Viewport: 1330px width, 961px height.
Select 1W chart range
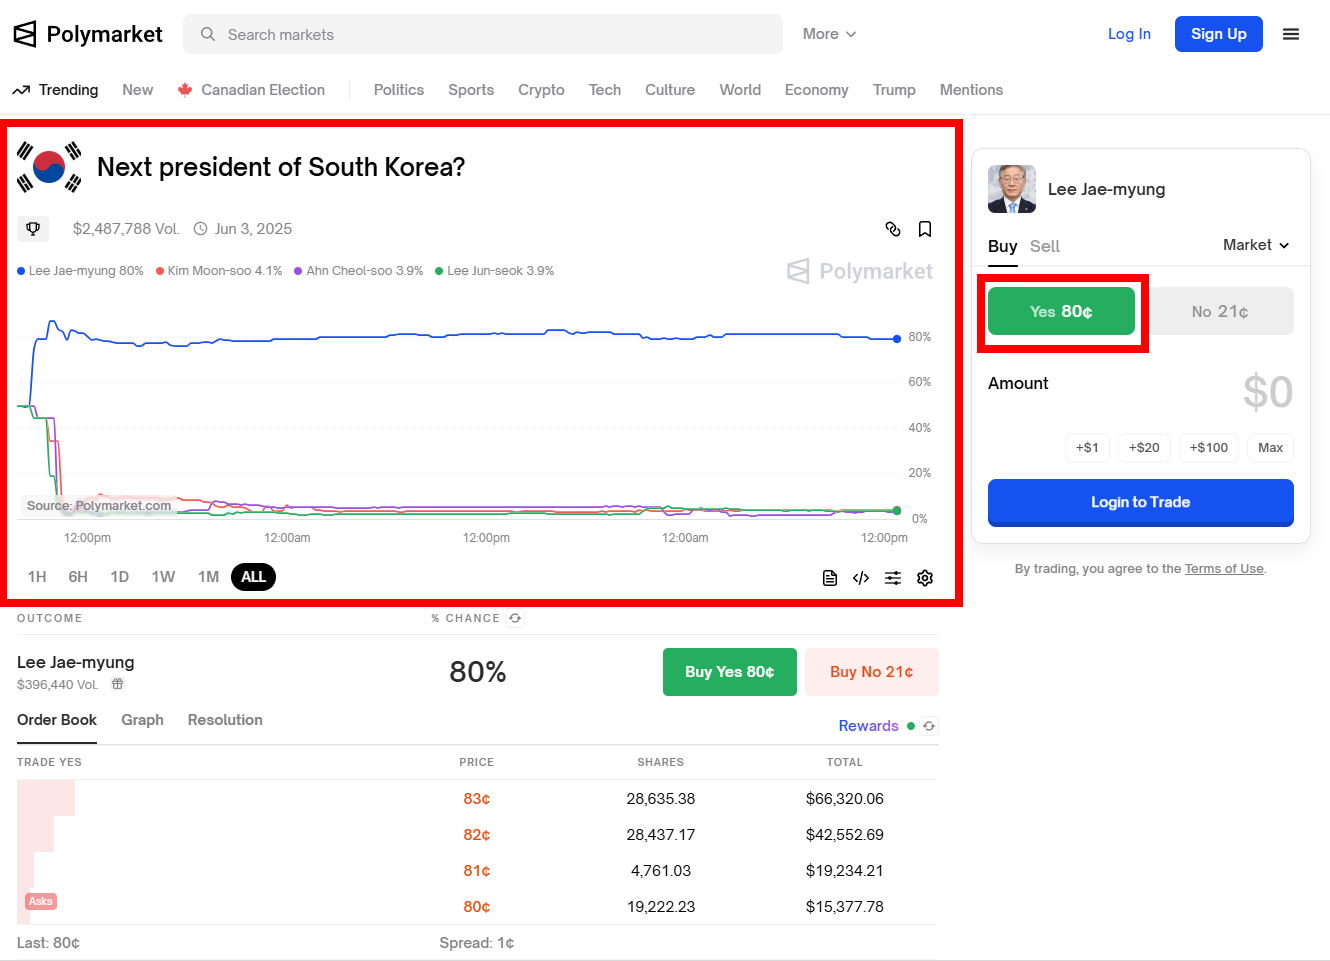click(x=163, y=577)
